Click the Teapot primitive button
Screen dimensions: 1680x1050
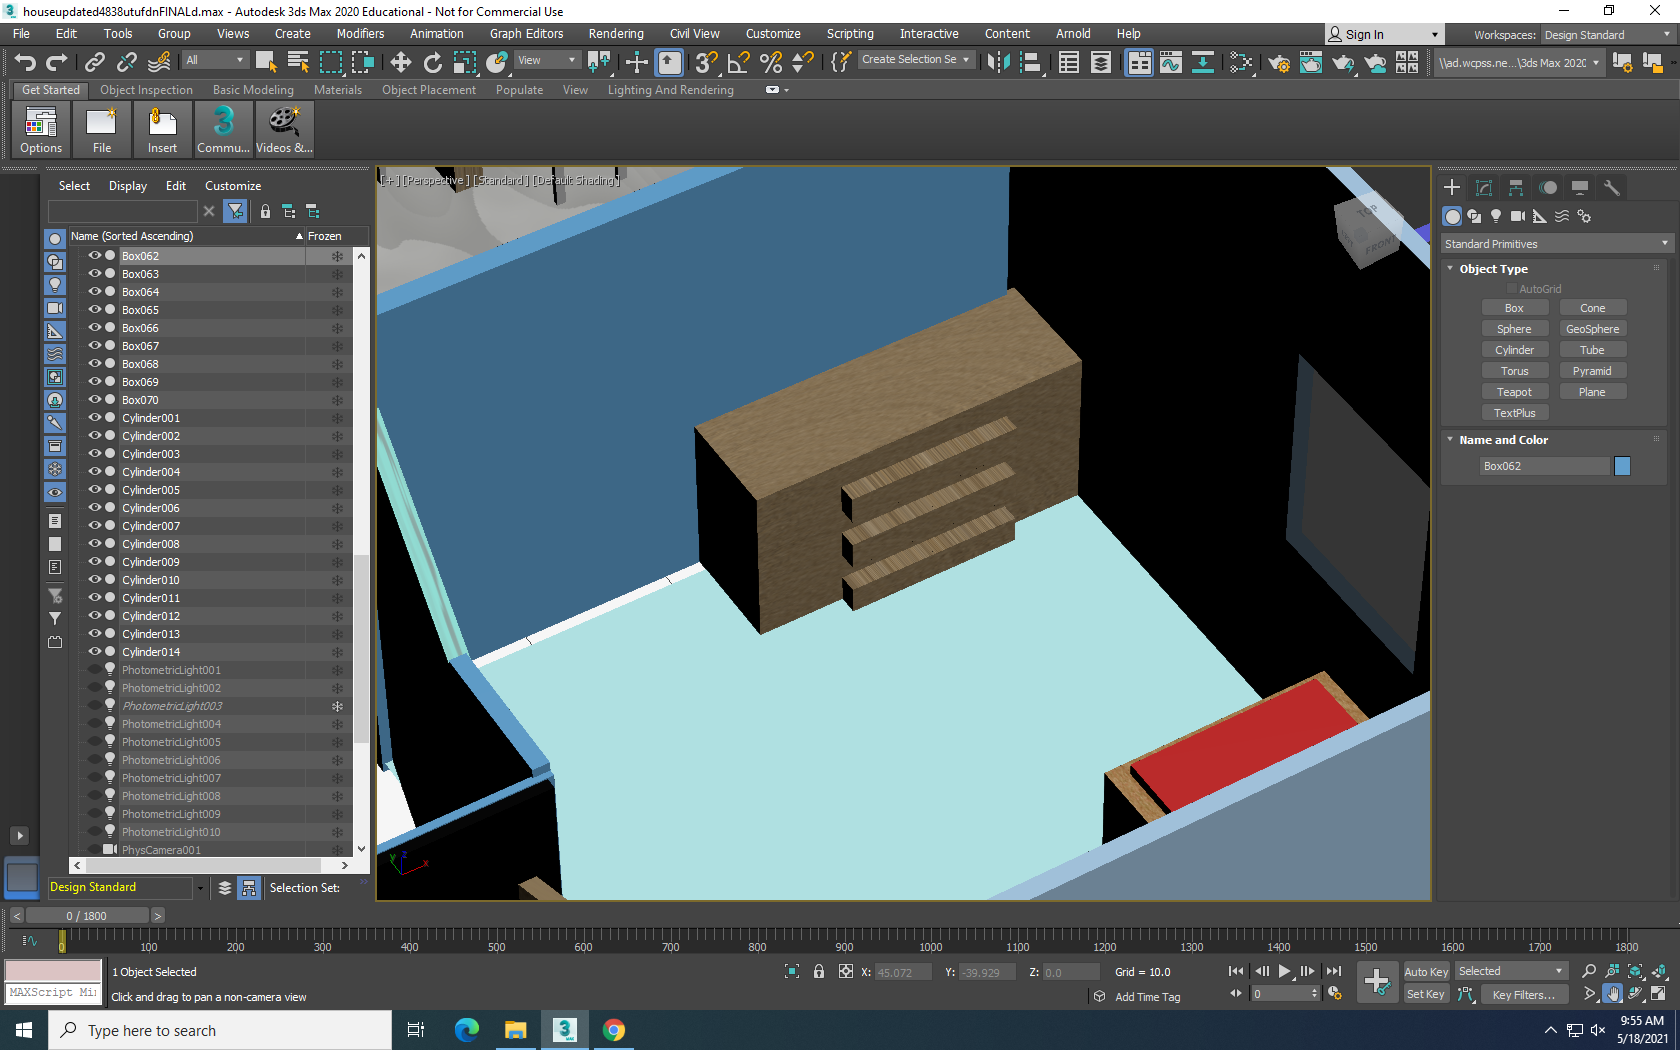[1514, 392]
